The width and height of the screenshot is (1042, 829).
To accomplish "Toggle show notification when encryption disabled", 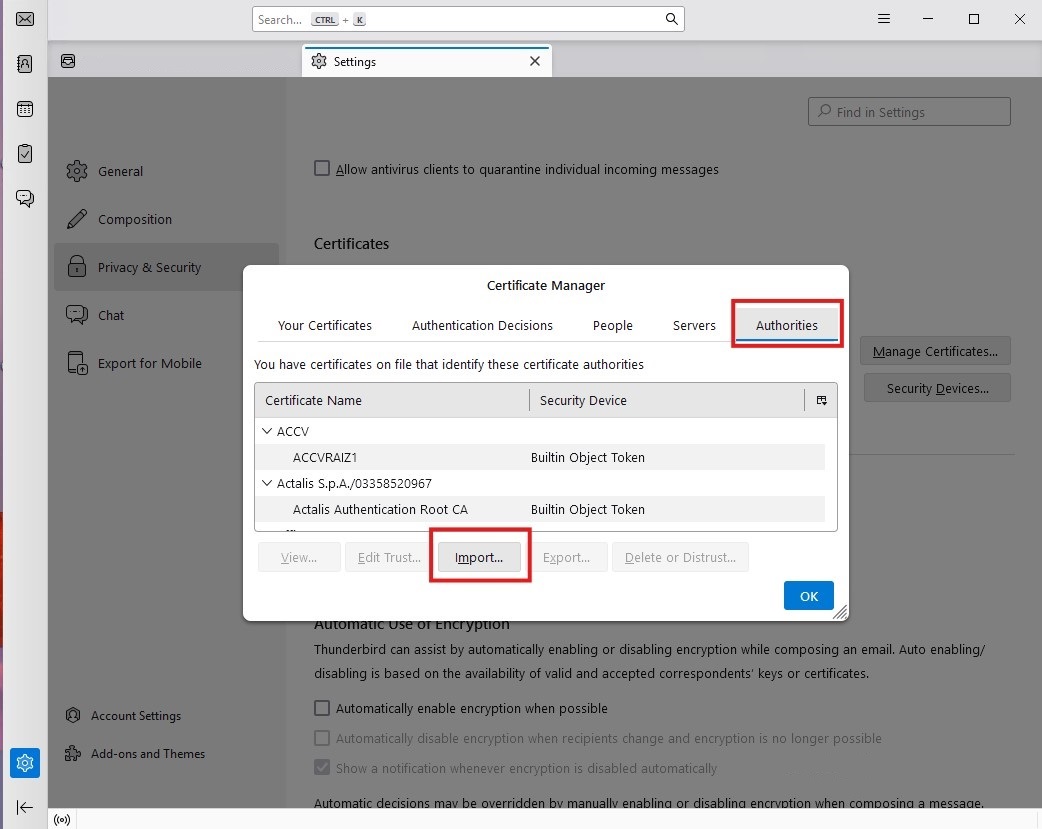I will [322, 768].
